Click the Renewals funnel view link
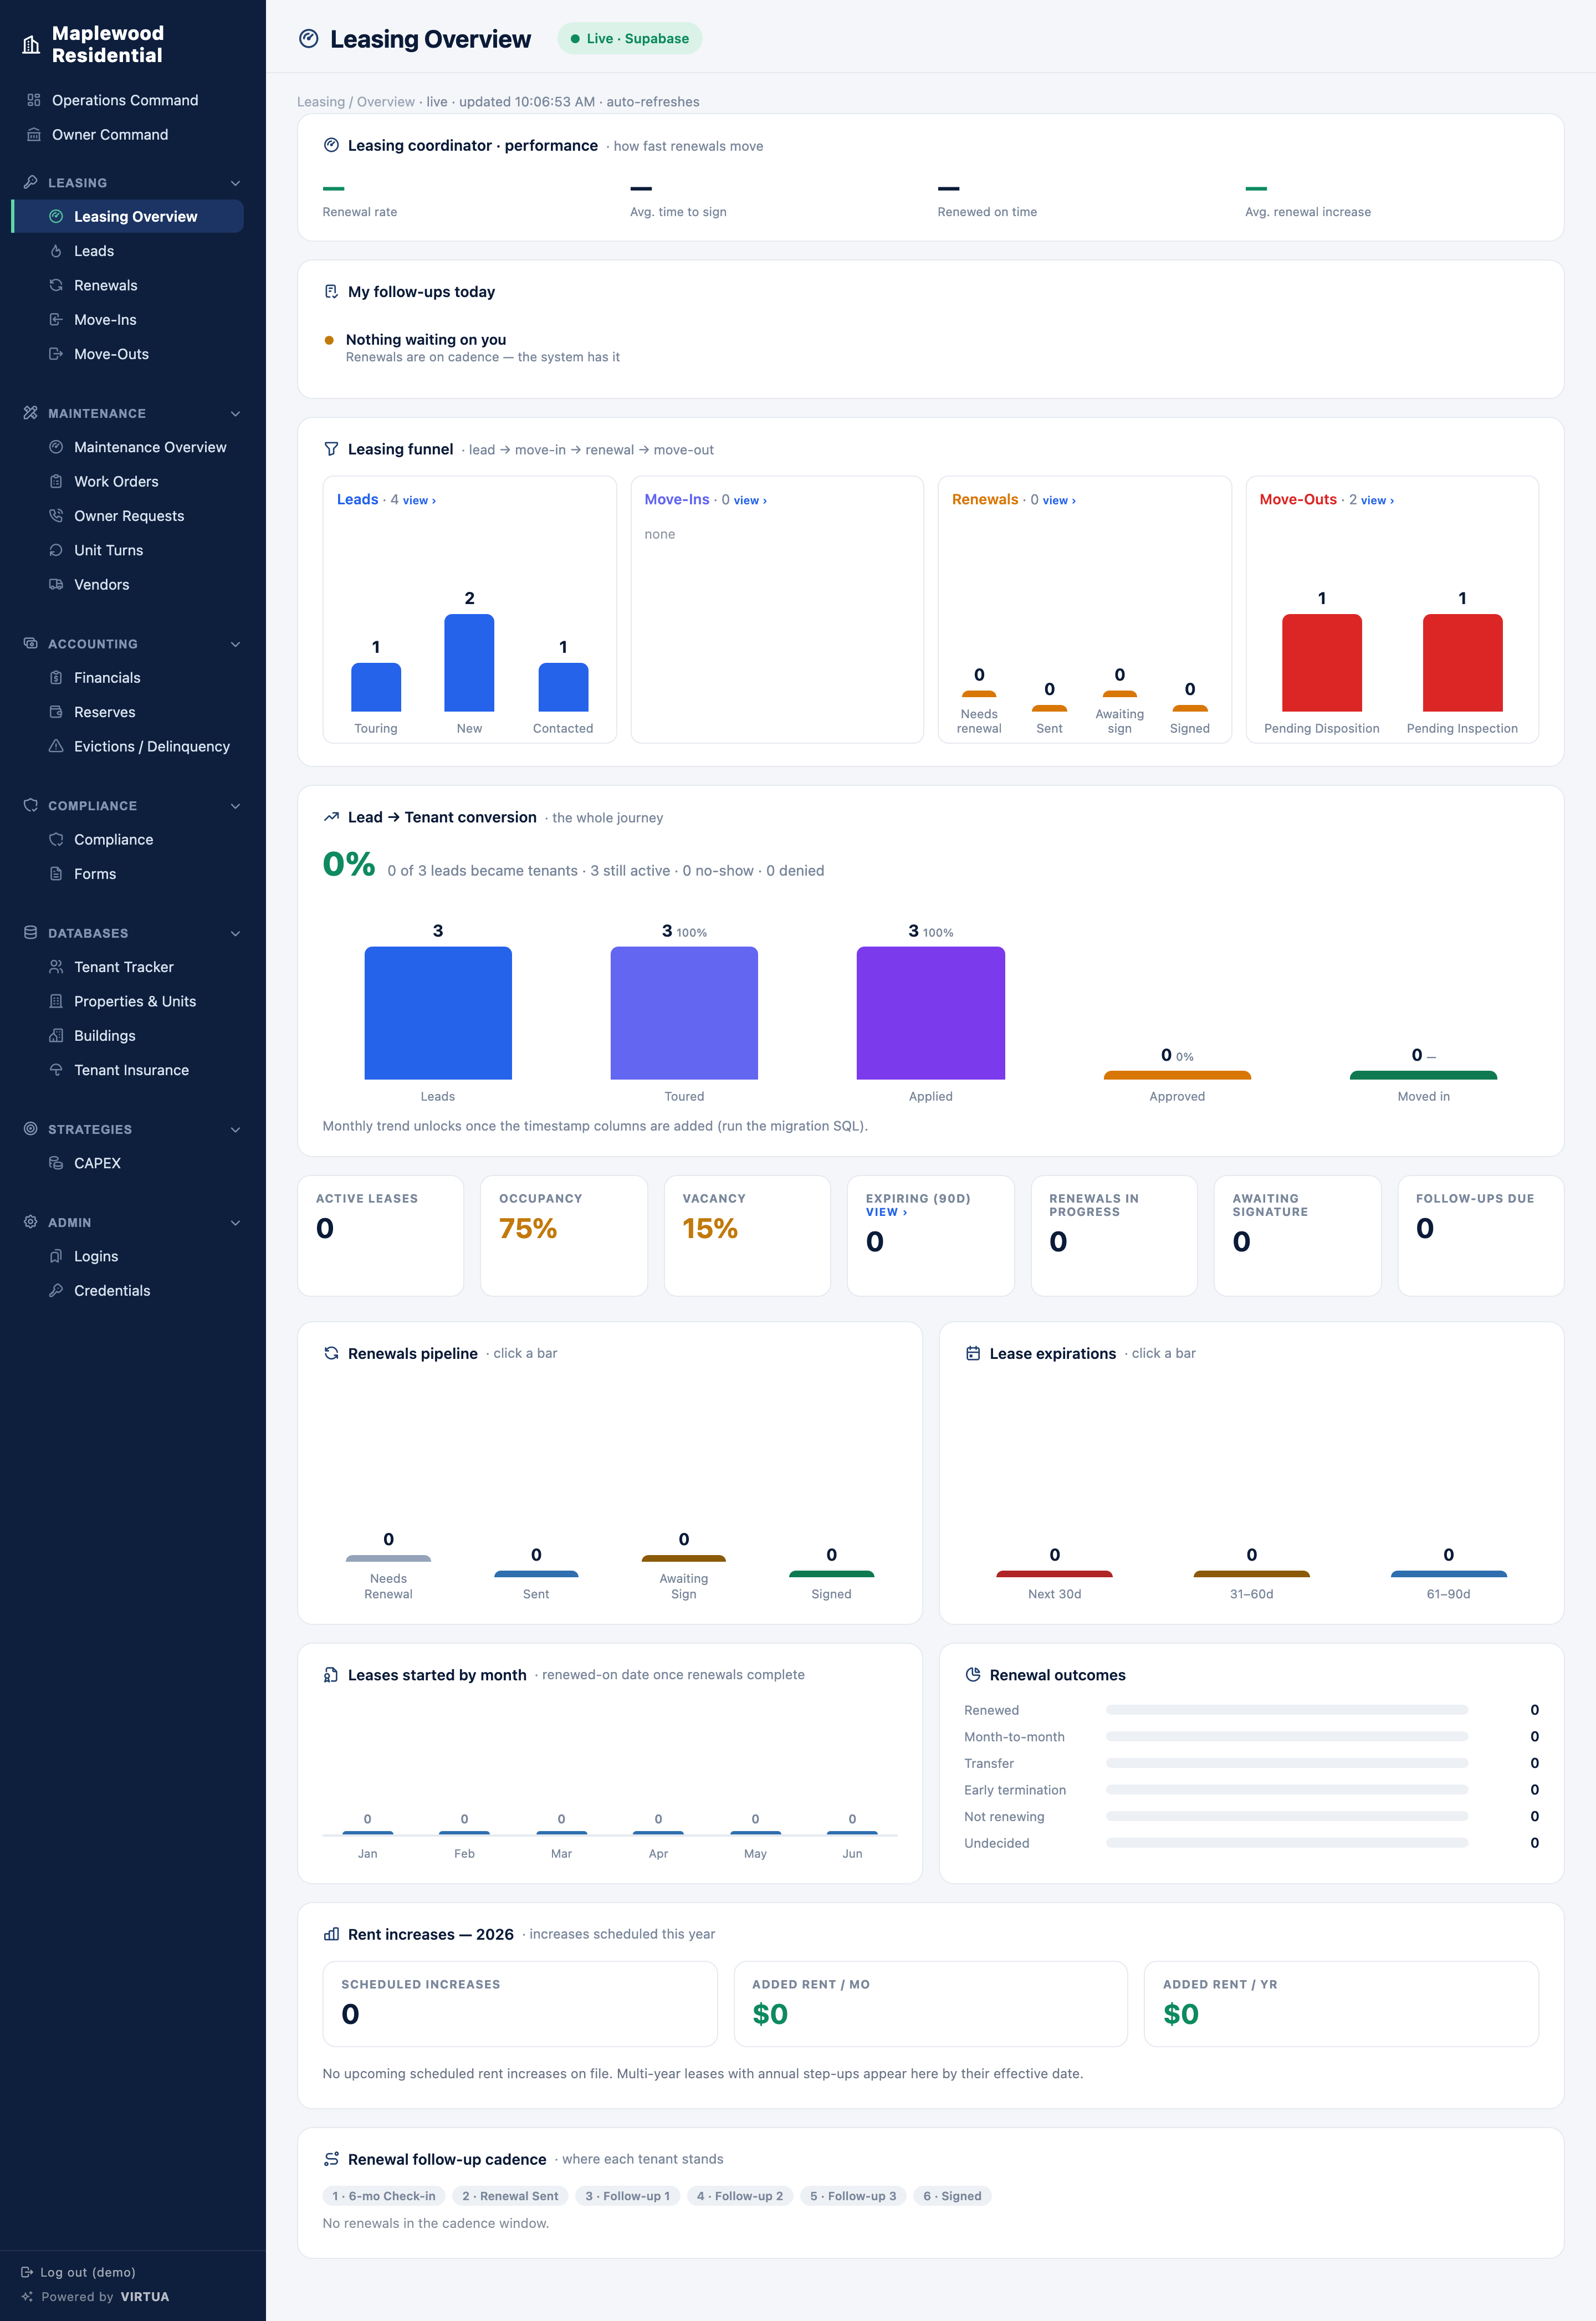 pyautogui.click(x=1059, y=500)
